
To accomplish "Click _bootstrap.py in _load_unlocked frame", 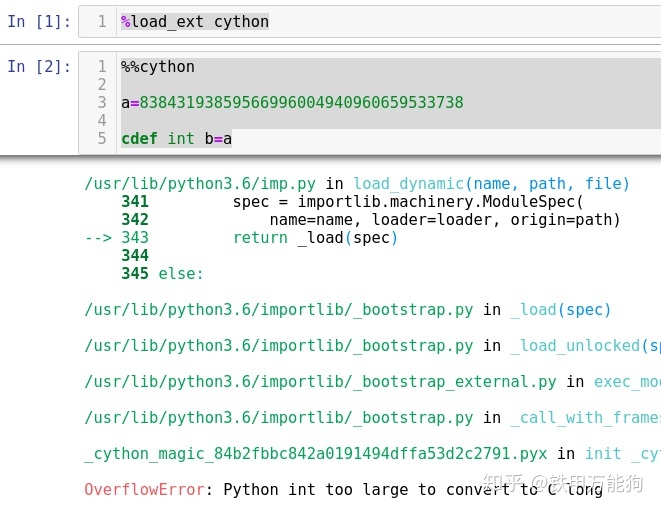I will point(278,346).
